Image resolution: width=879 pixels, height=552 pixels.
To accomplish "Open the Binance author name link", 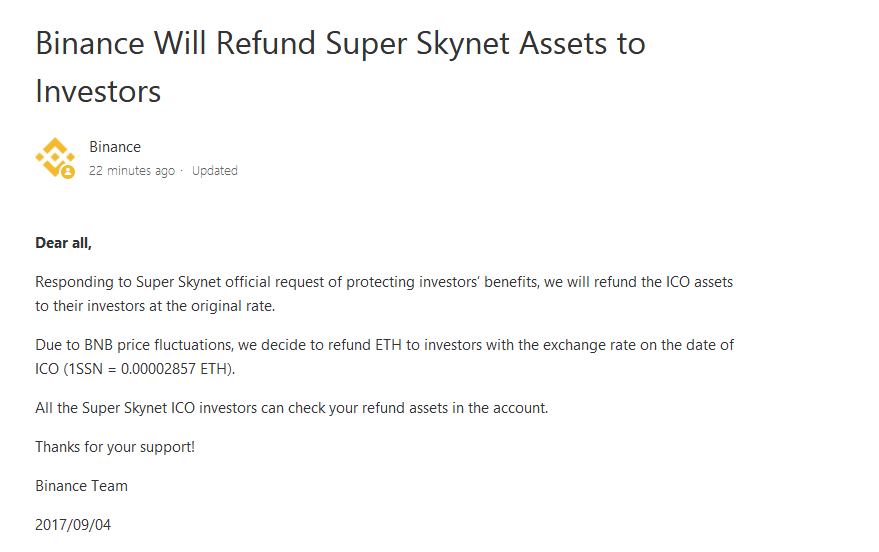I will coord(115,147).
